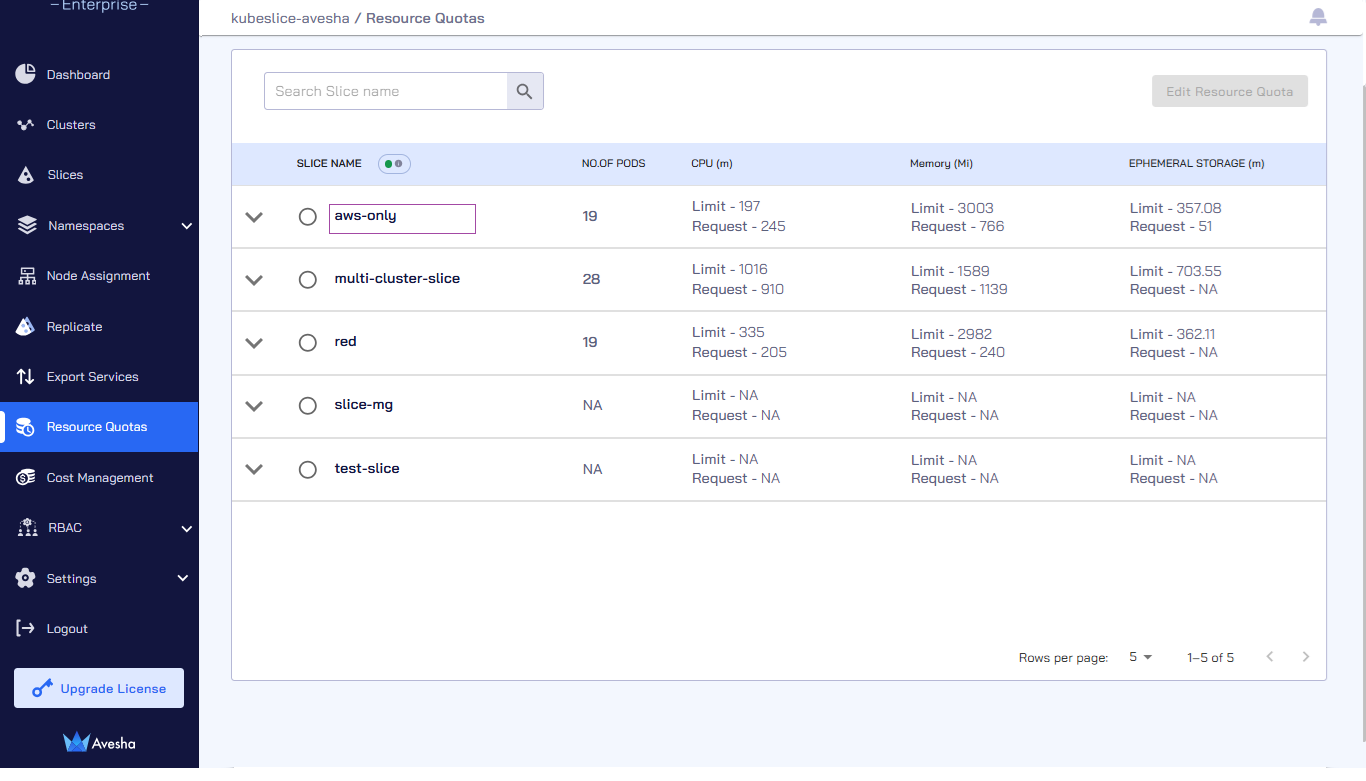Viewport: 1366px width, 781px height.
Task: Select the multi-cluster-slice radio button
Action: tap(308, 280)
